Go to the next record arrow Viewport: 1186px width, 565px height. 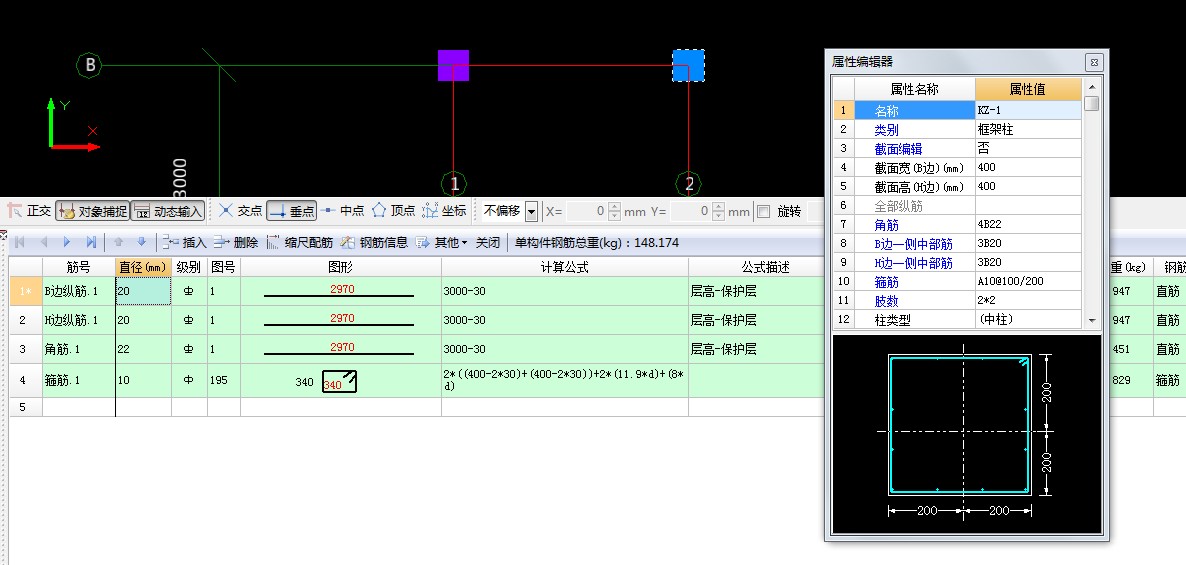click(x=67, y=243)
